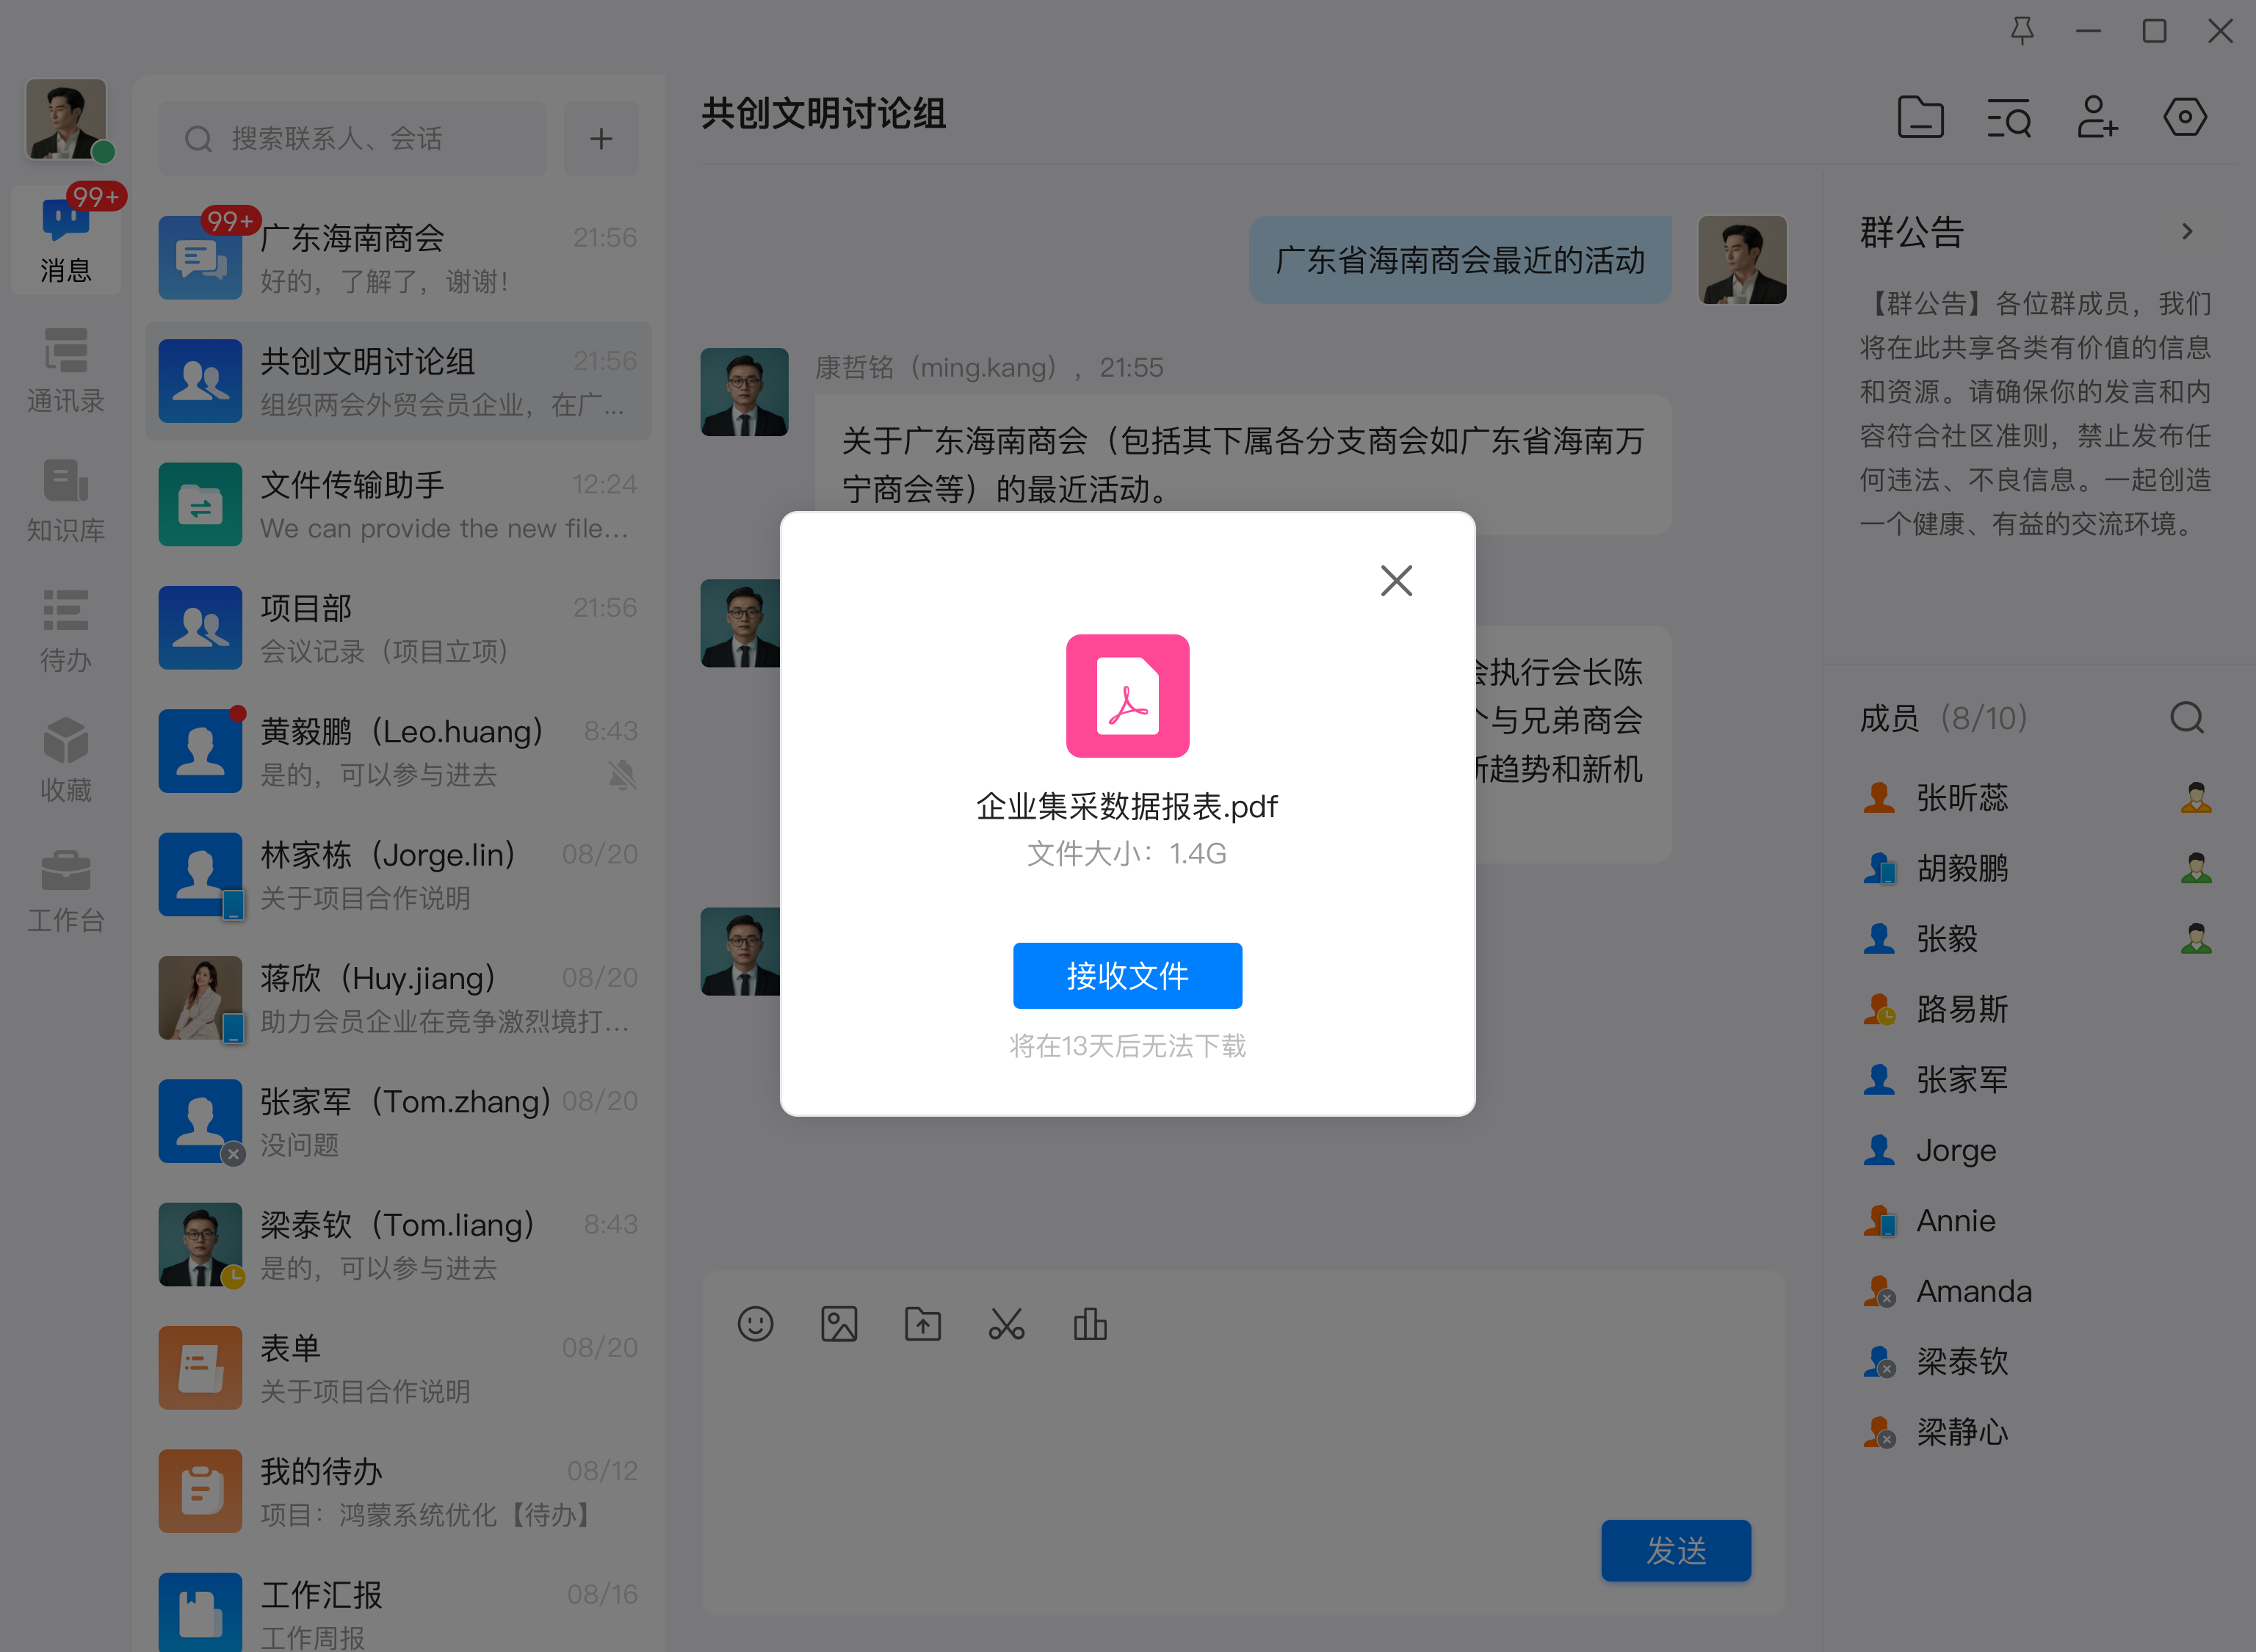Search the member list in the right panel

point(2188,717)
